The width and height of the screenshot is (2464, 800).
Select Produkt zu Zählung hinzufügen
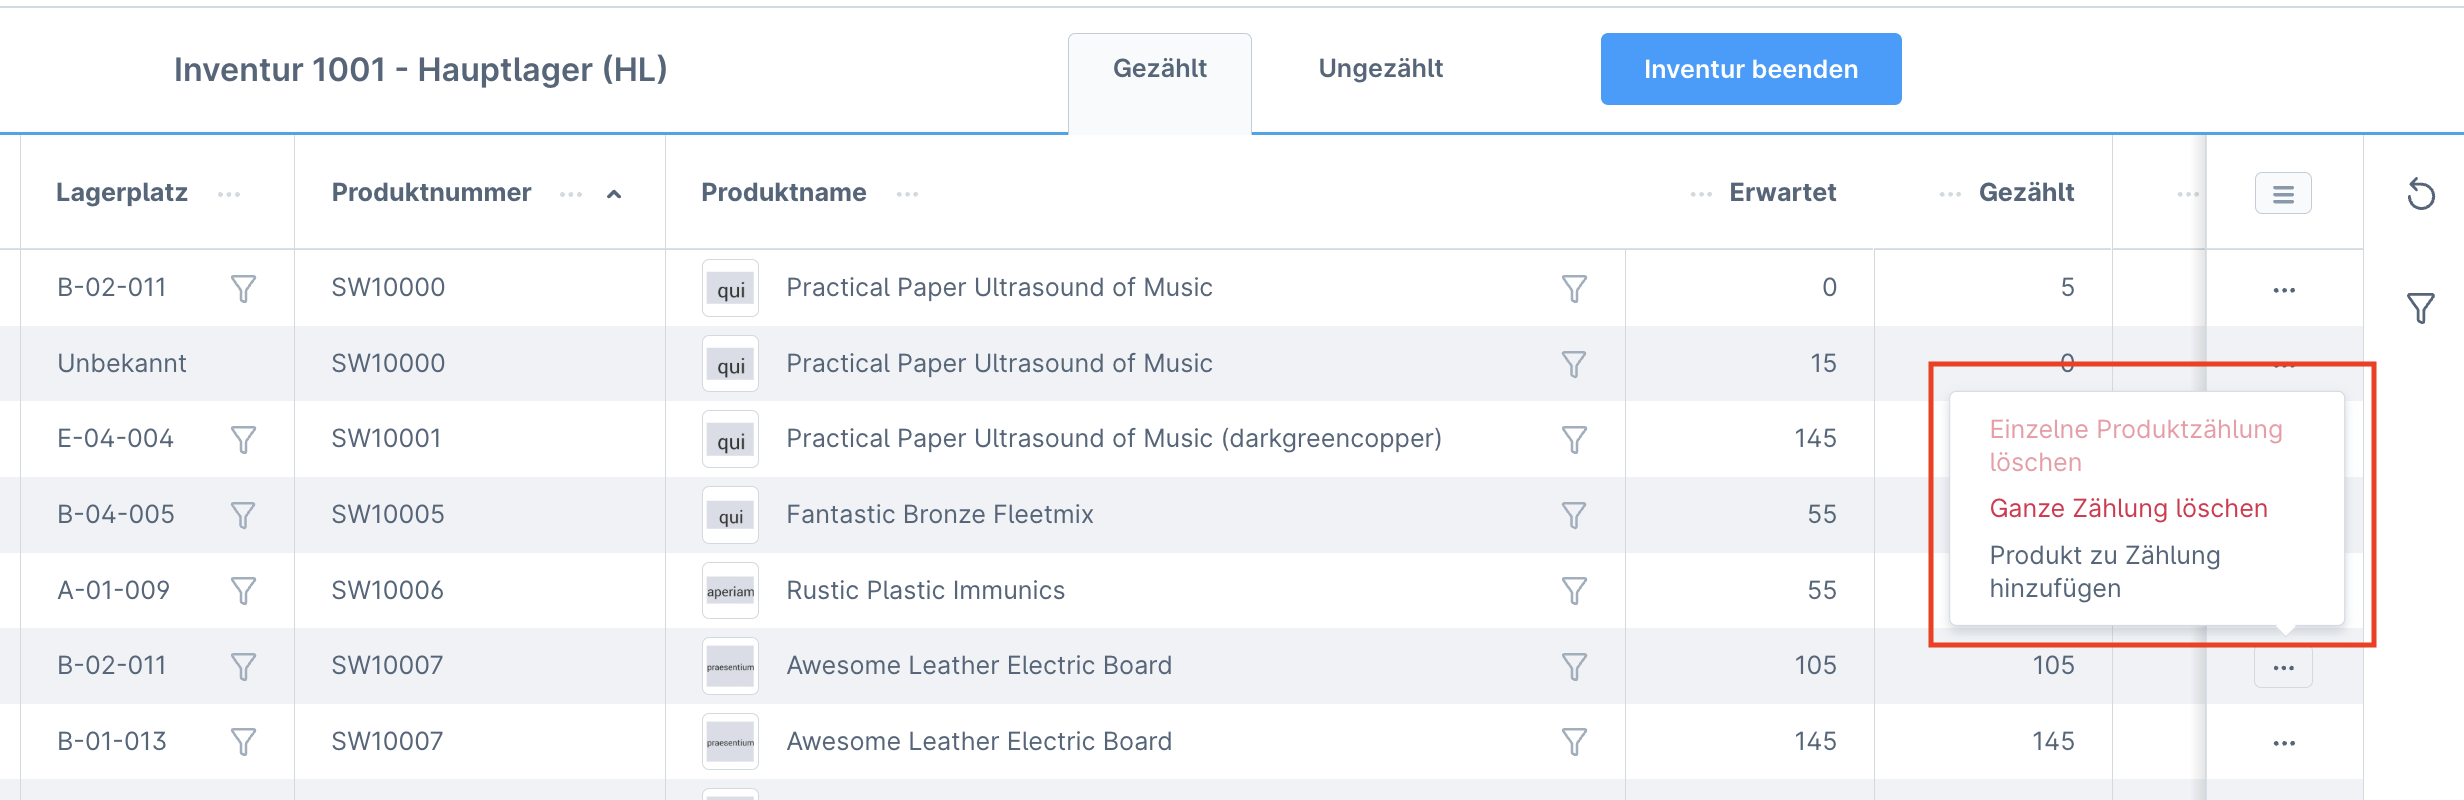2105,571
